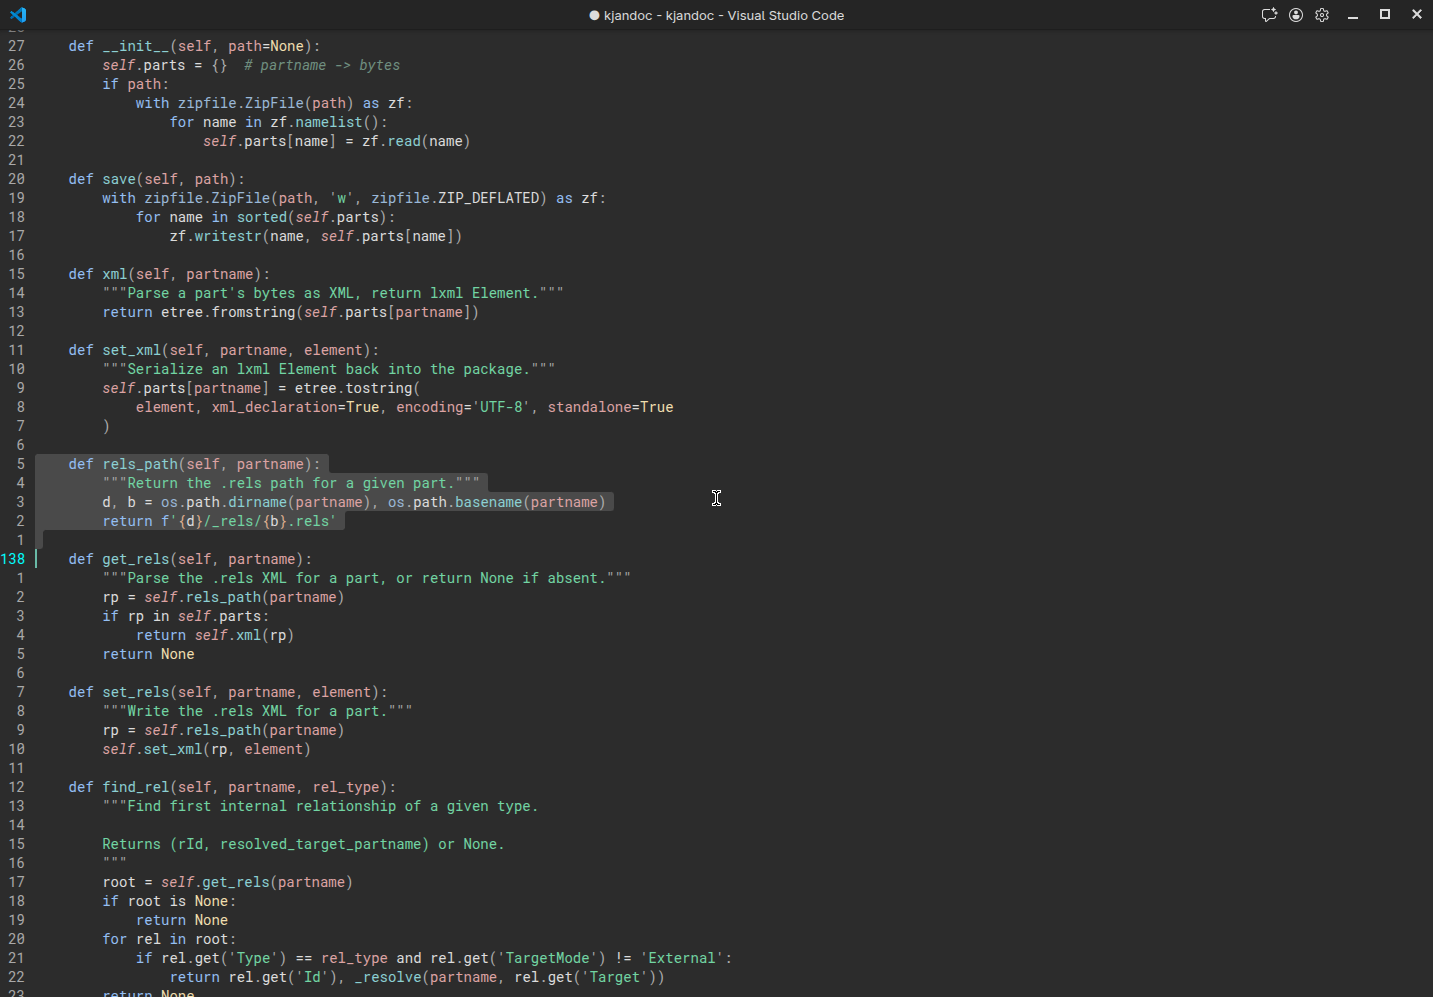Click 'os.path.basename(partname)' call
The image size is (1433, 997).
(497, 502)
